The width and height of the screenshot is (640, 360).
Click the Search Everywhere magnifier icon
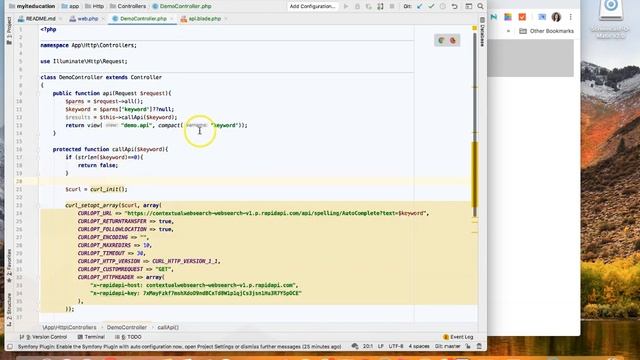tap(480, 7)
